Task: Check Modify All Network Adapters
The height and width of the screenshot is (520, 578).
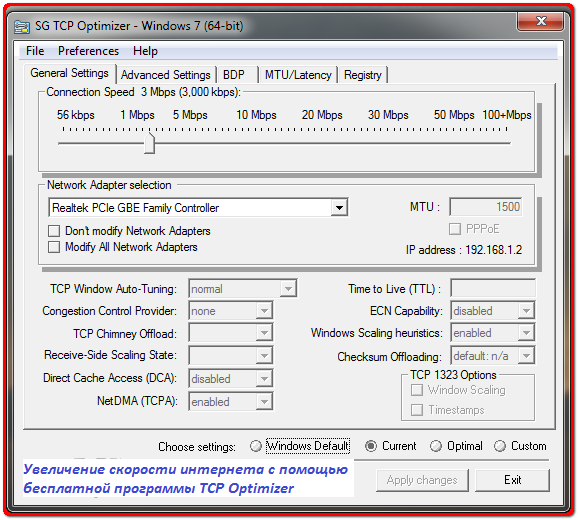Action: (54, 247)
